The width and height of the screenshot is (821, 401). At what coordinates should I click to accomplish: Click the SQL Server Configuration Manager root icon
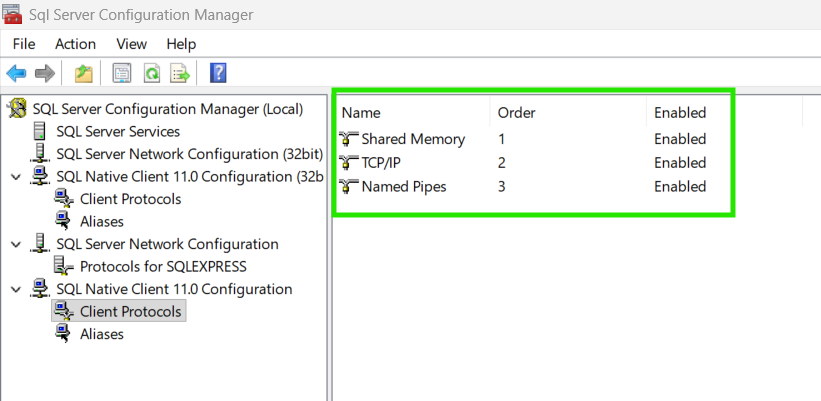18,109
